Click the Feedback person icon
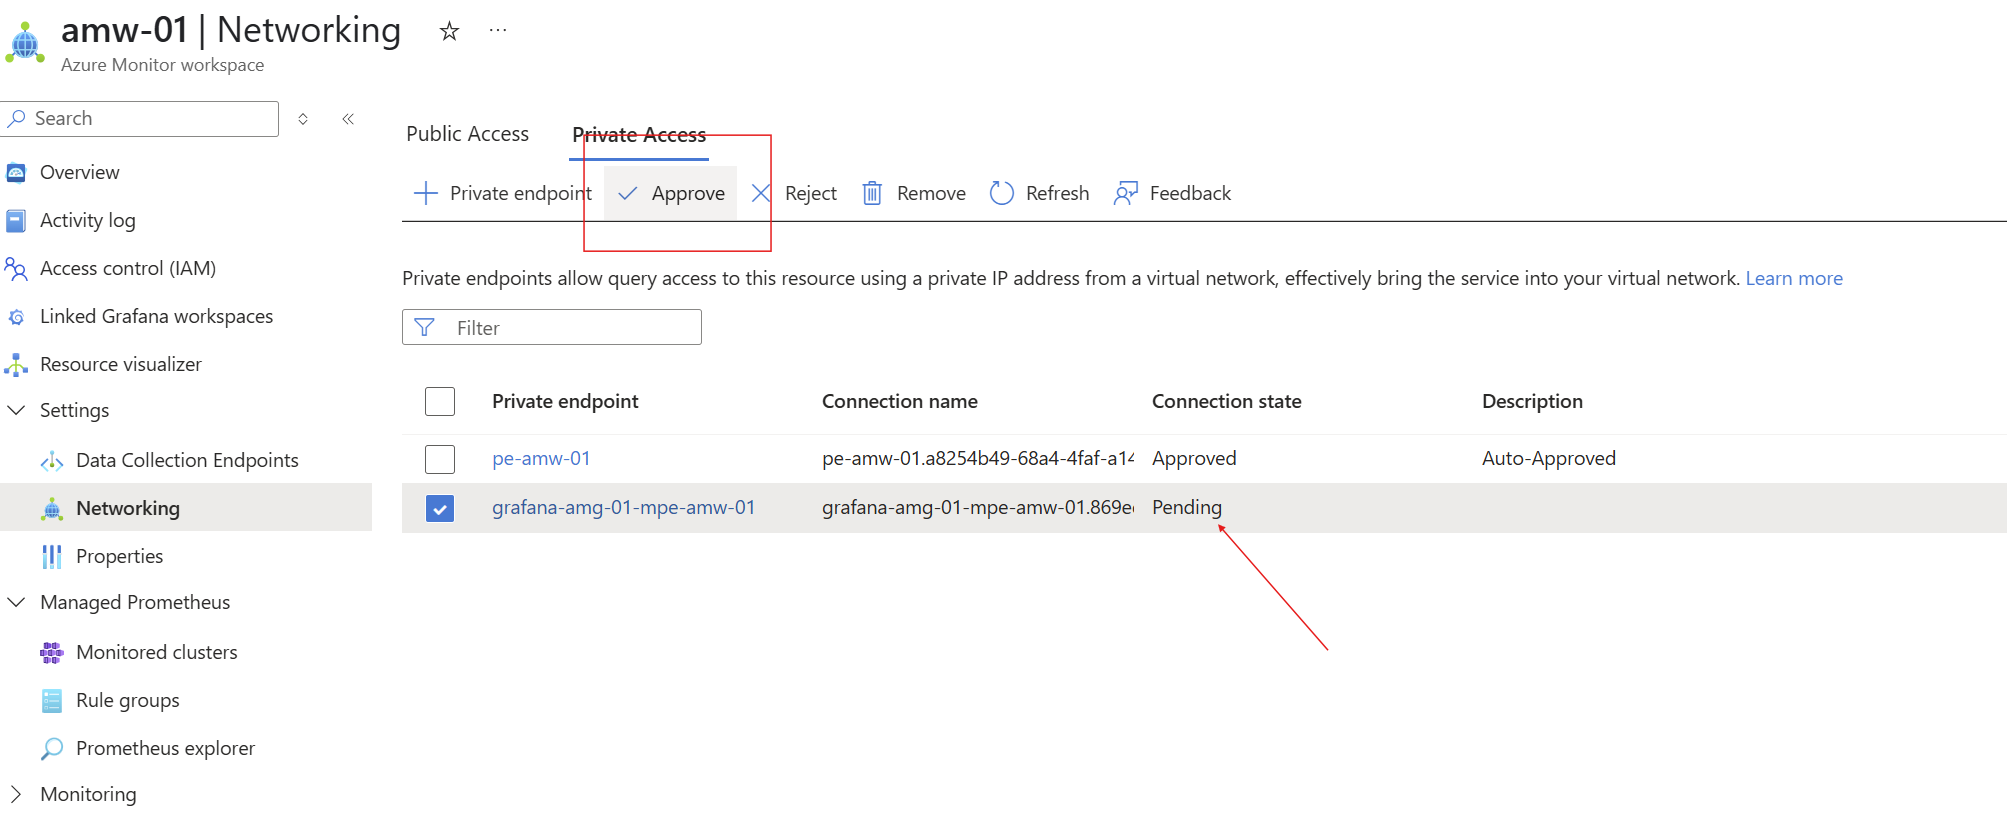2007x832 pixels. 1126,193
